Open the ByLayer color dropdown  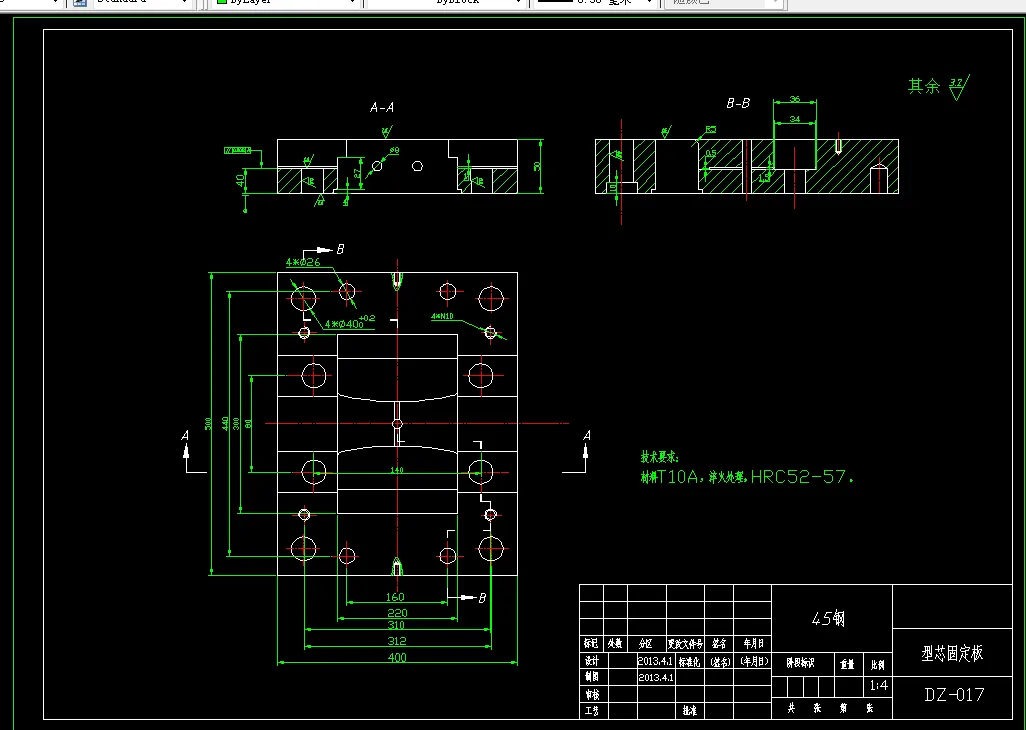(286, 3)
